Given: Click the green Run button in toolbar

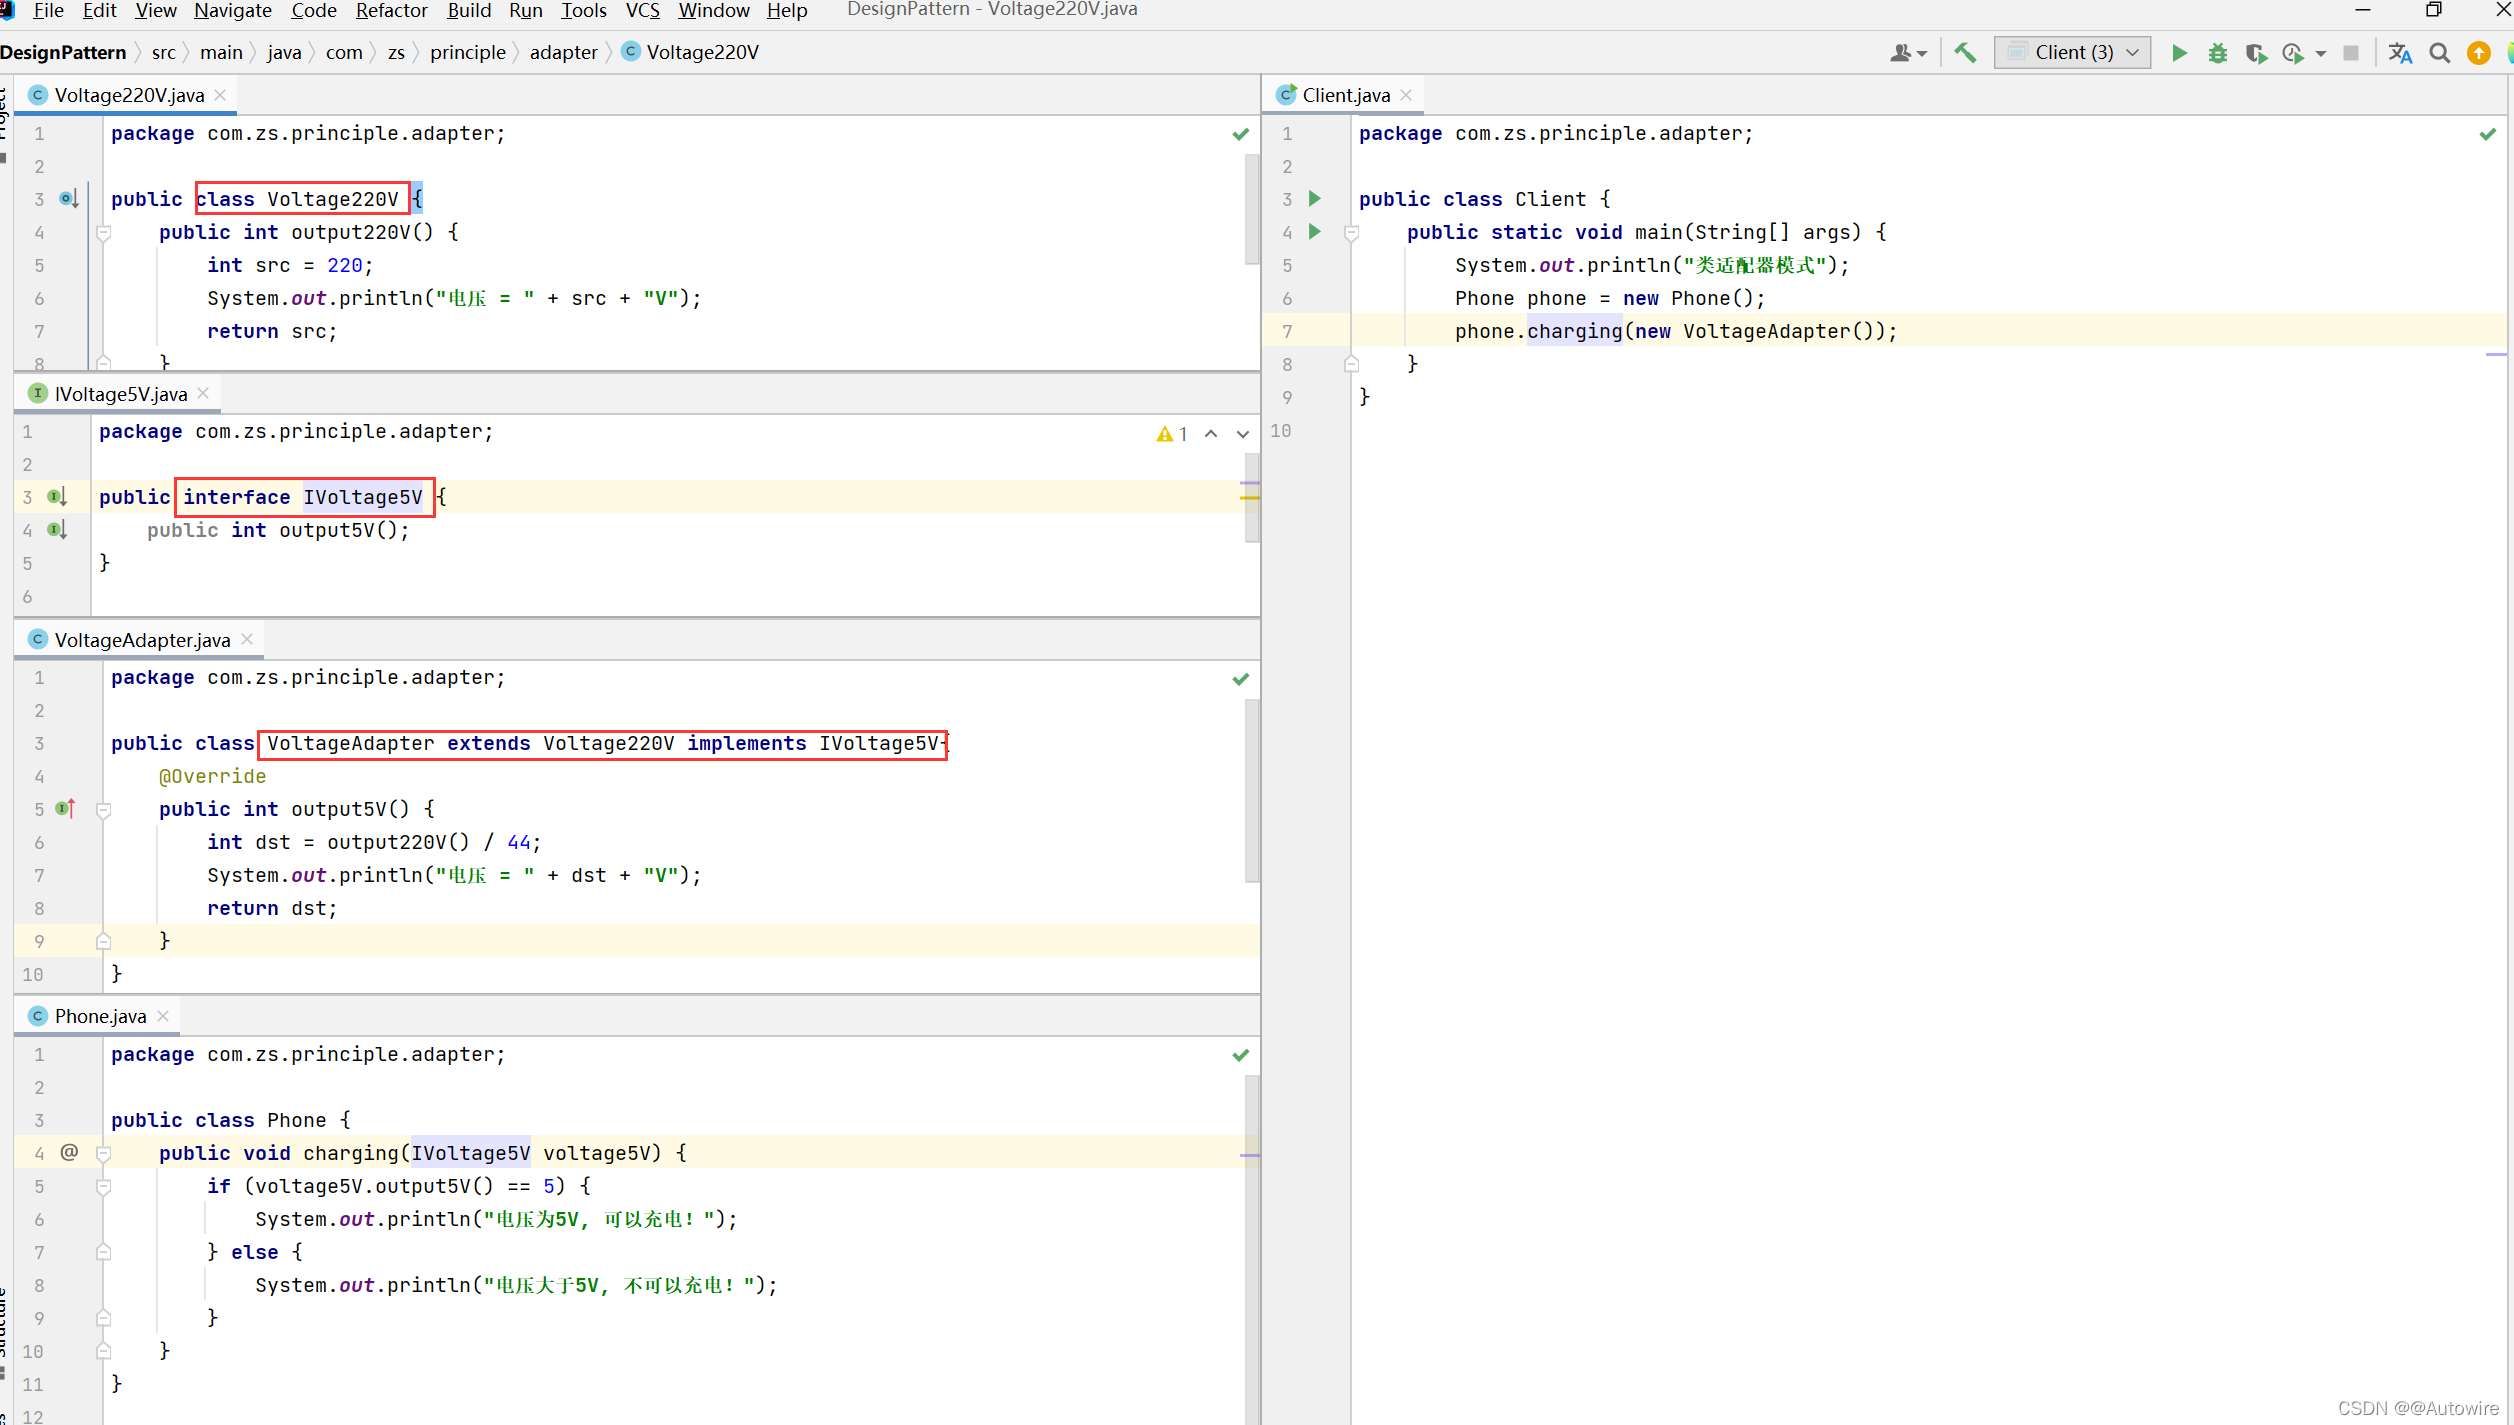Looking at the screenshot, I should [2179, 53].
